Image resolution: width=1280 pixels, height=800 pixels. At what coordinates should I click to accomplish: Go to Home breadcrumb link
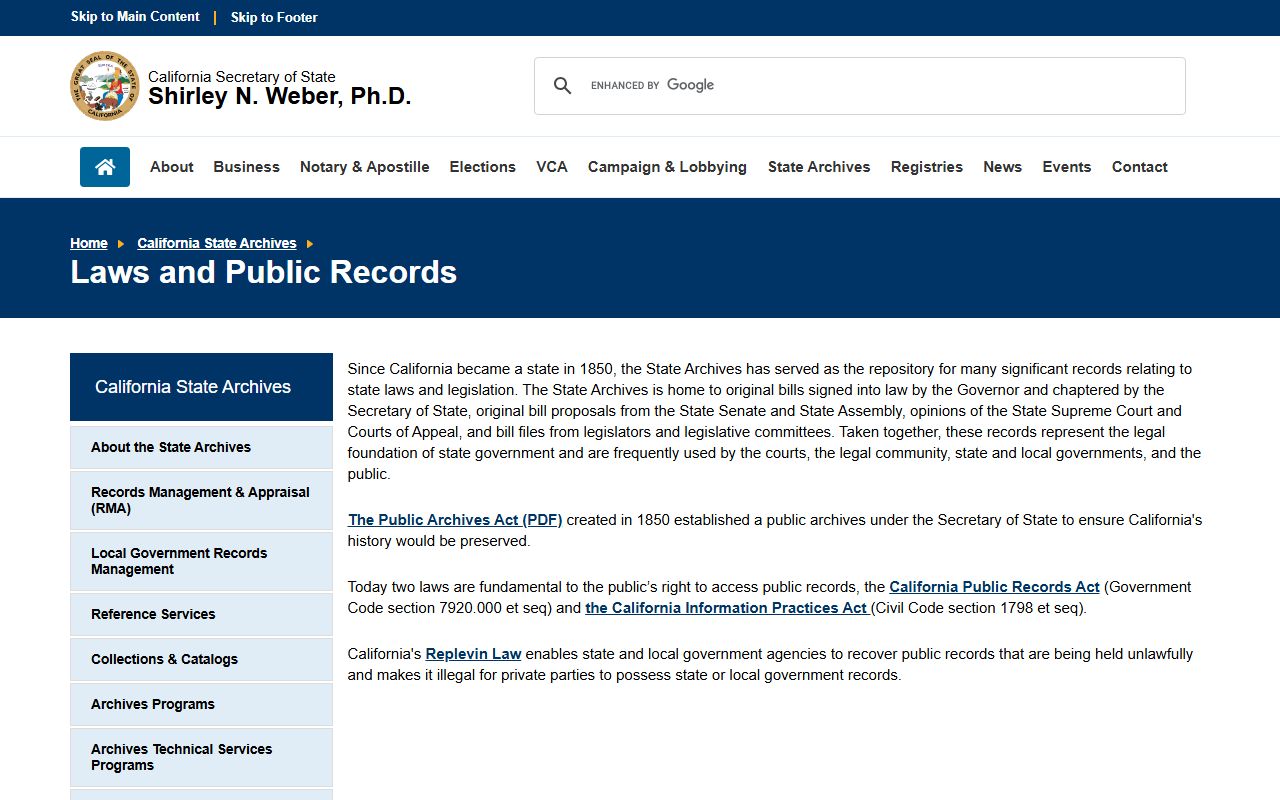pyautogui.click(x=89, y=243)
